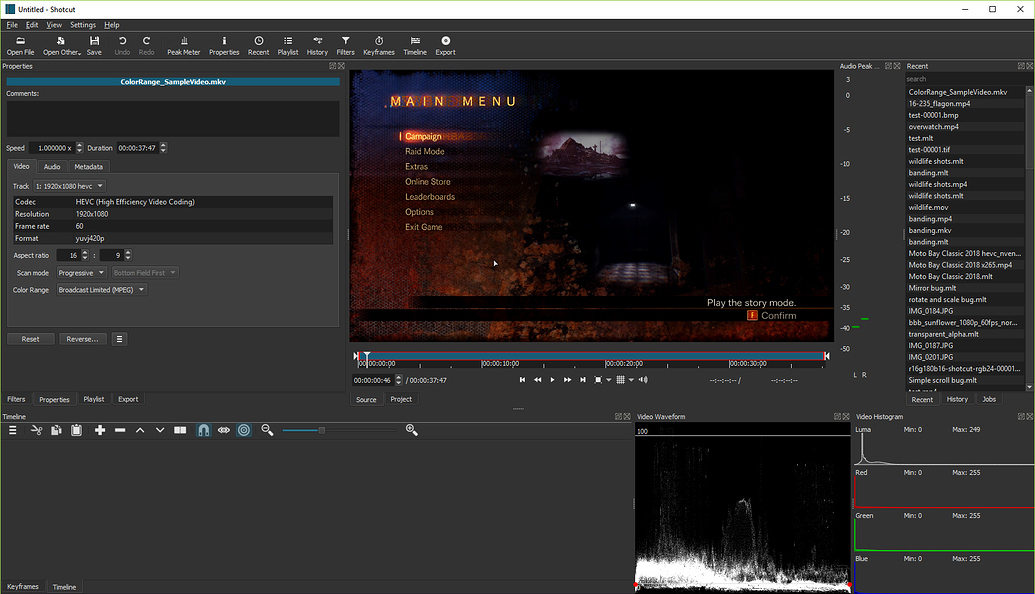1035x594 pixels.
Task: Zoom out the timeline with magnifier minus
Action: click(x=267, y=430)
